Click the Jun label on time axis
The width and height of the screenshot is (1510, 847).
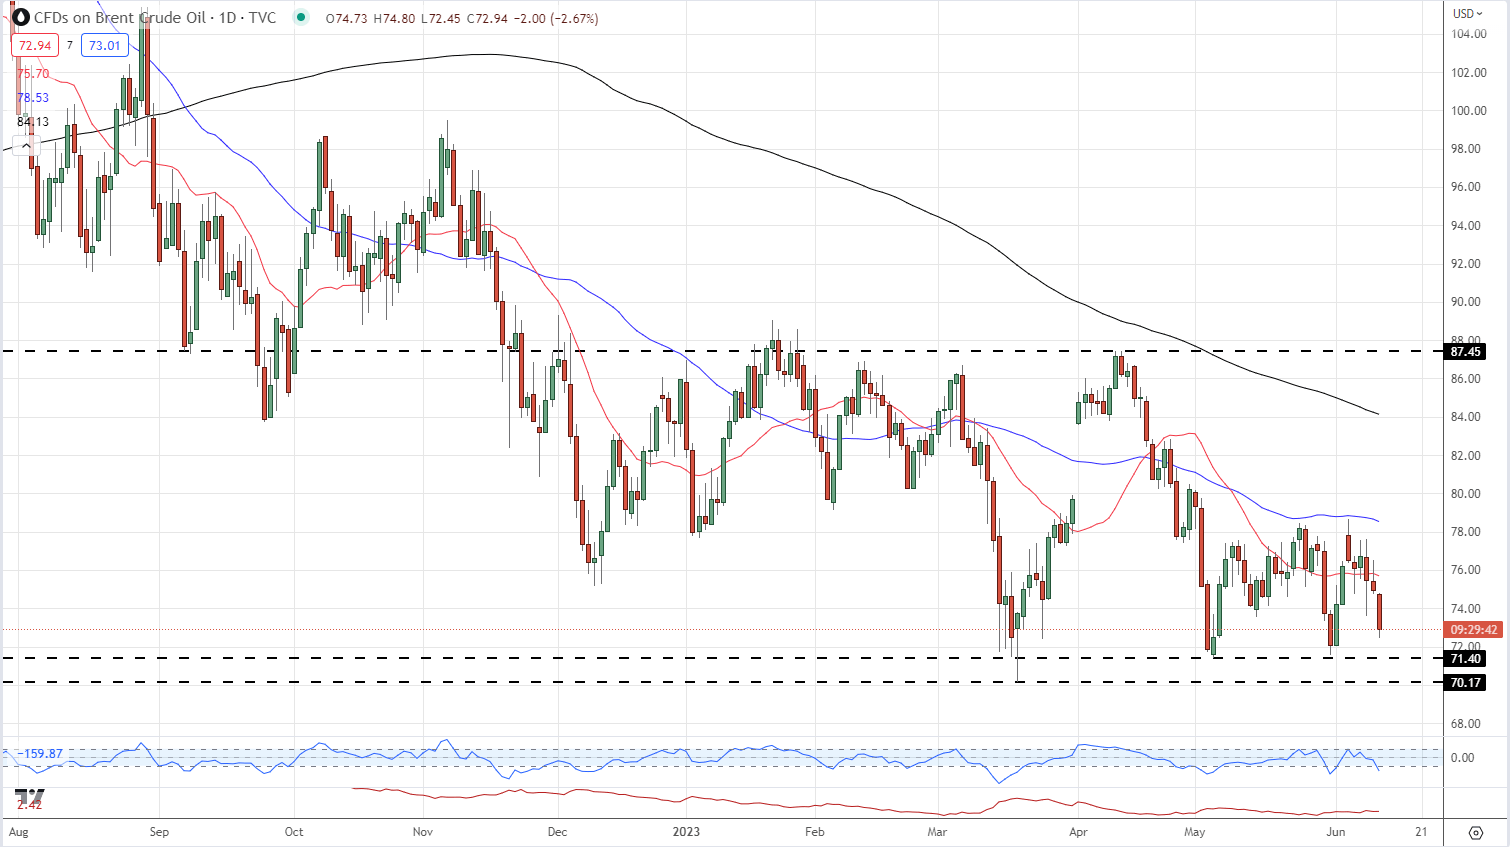1335,832
